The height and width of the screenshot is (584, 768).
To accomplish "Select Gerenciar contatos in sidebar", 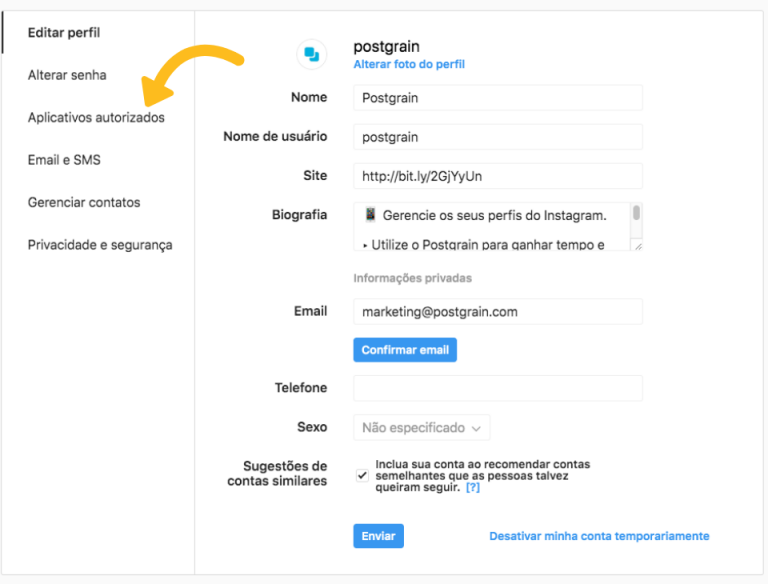I will tap(84, 202).
